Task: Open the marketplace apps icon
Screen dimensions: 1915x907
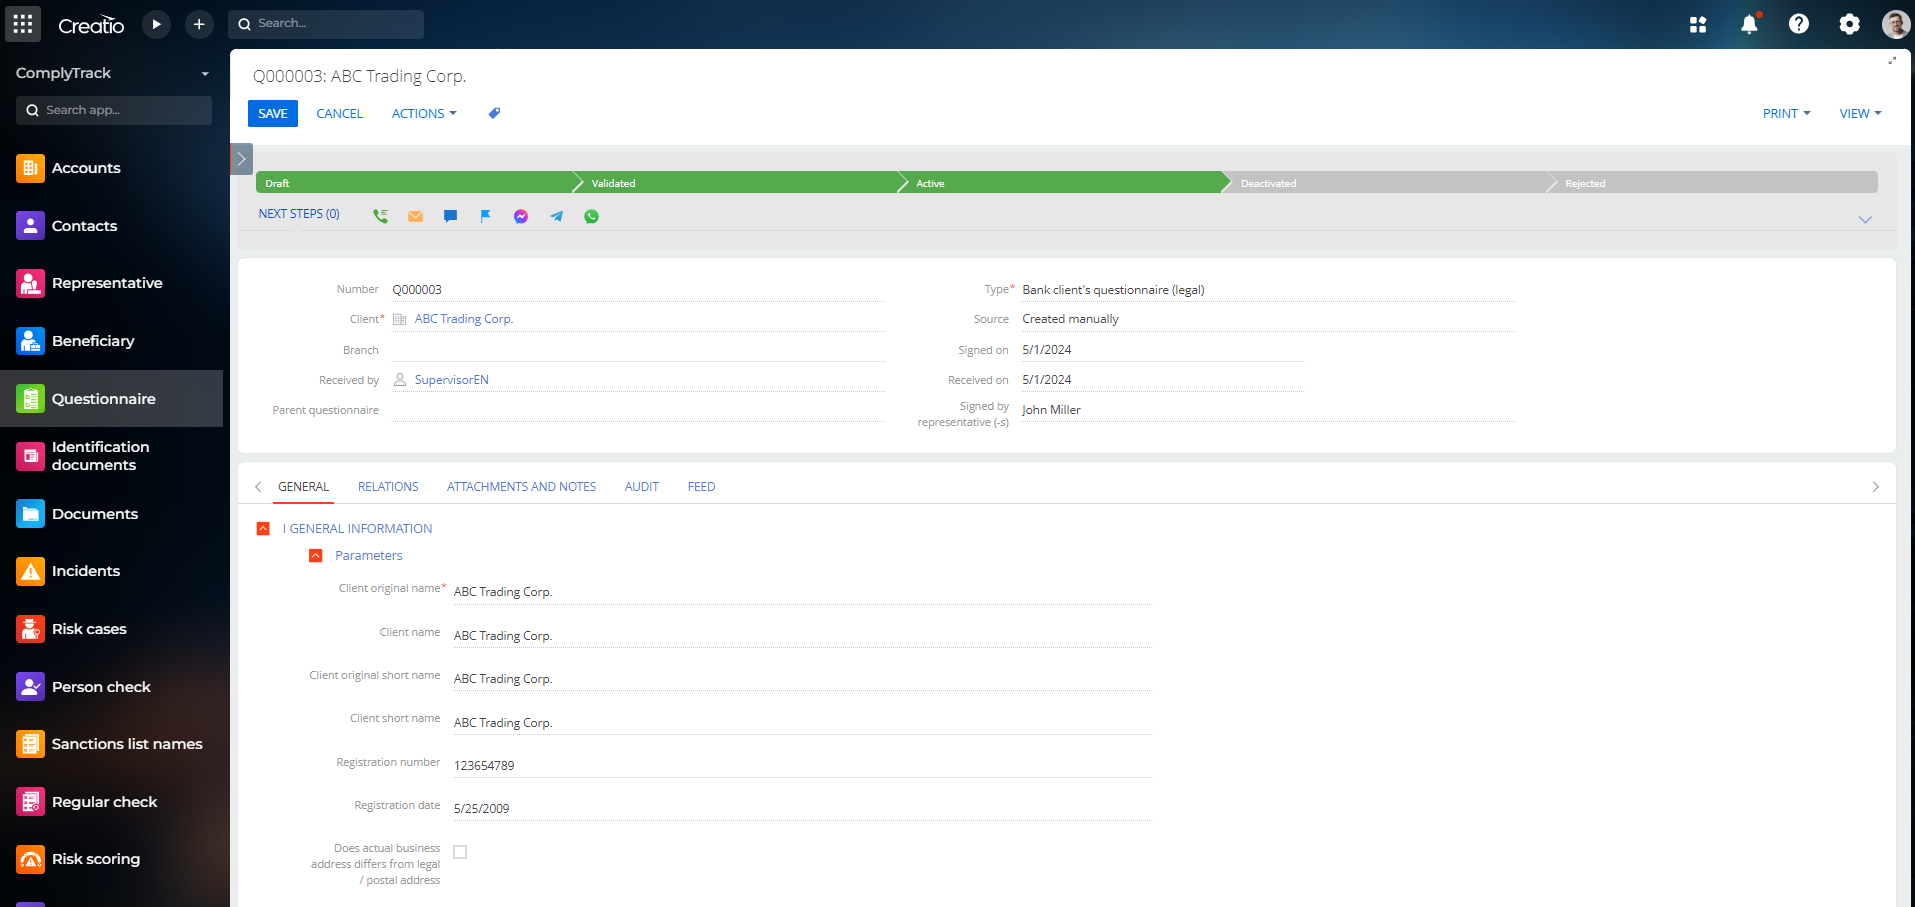Action: pyautogui.click(x=1698, y=25)
